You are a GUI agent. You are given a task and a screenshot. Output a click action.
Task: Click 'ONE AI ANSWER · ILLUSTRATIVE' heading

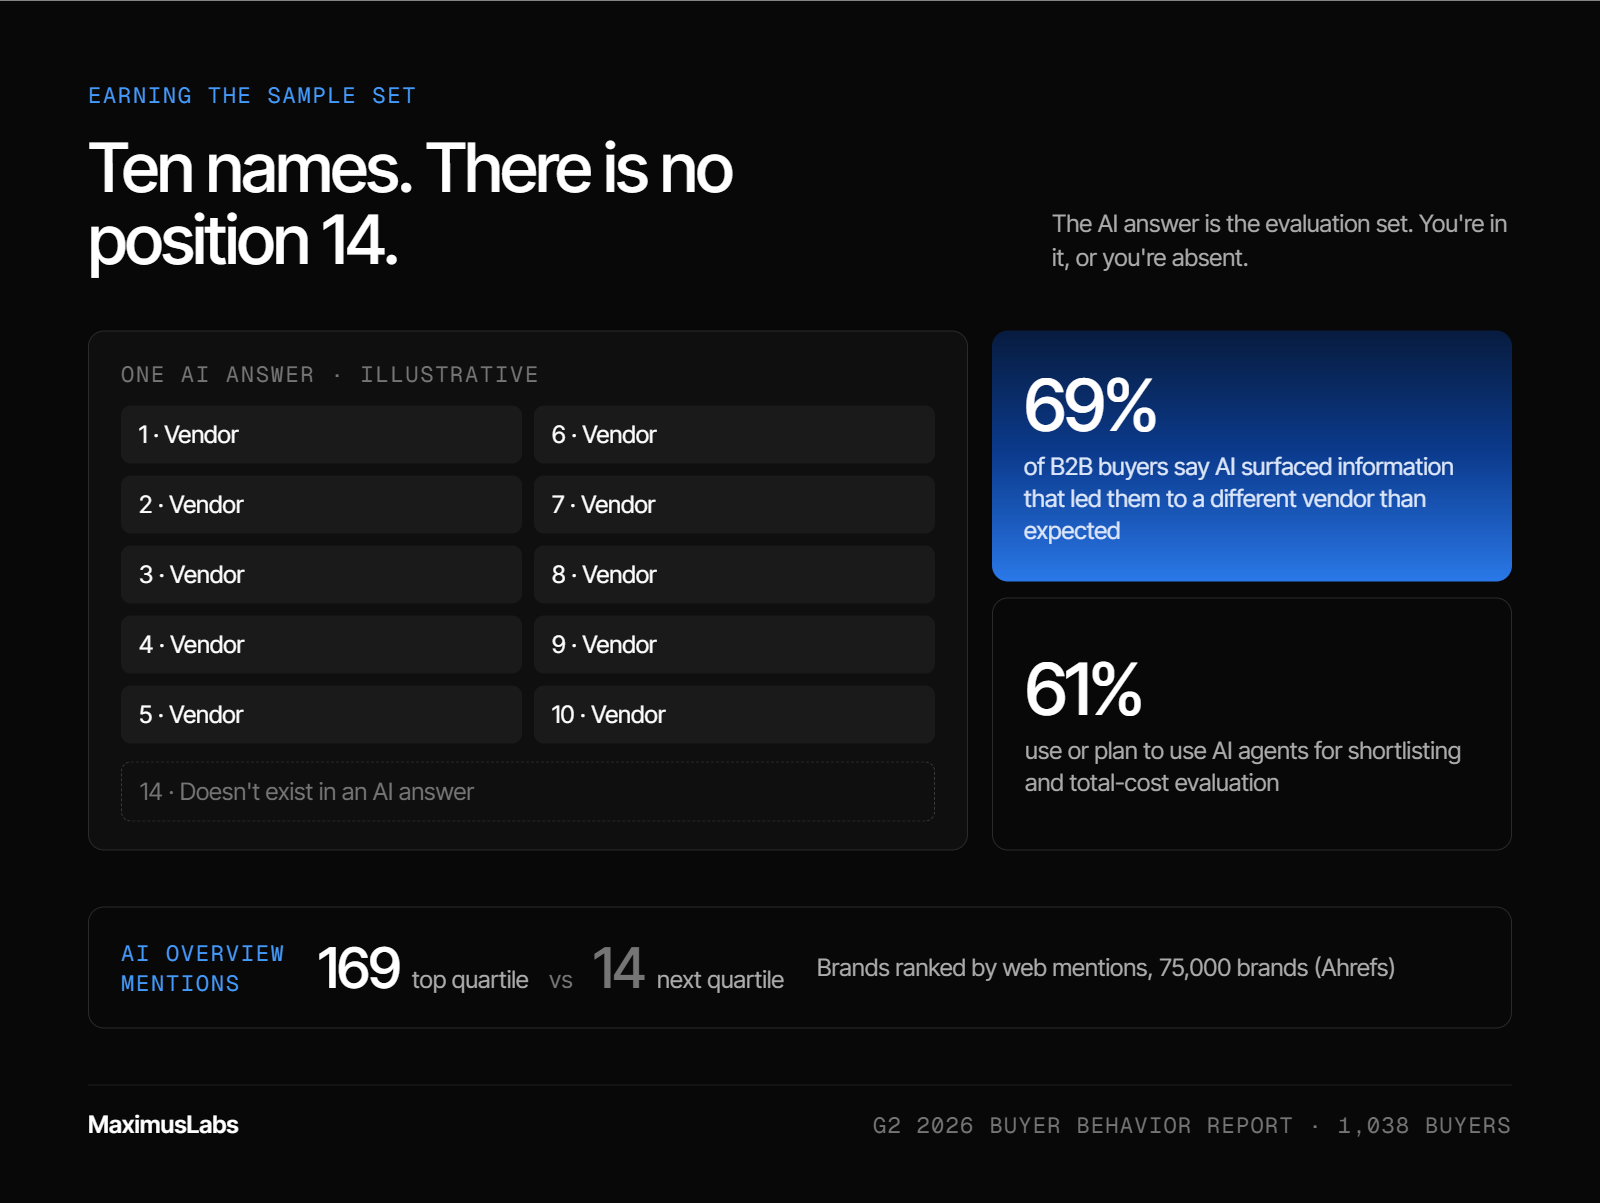pyautogui.click(x=330, y=375)
